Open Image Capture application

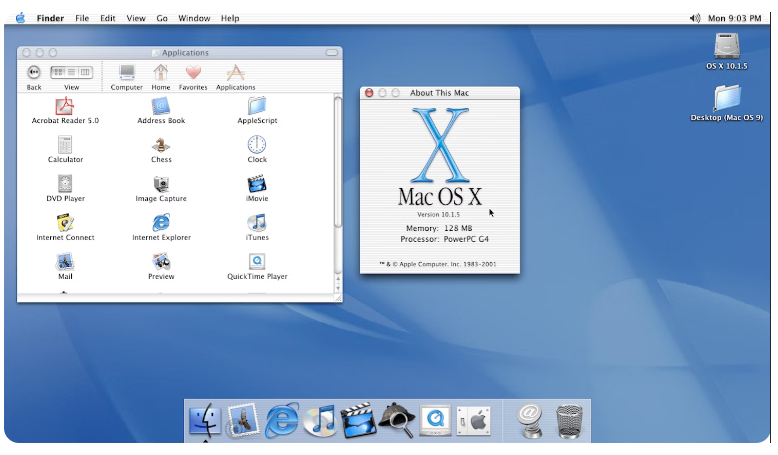(161, 184)
